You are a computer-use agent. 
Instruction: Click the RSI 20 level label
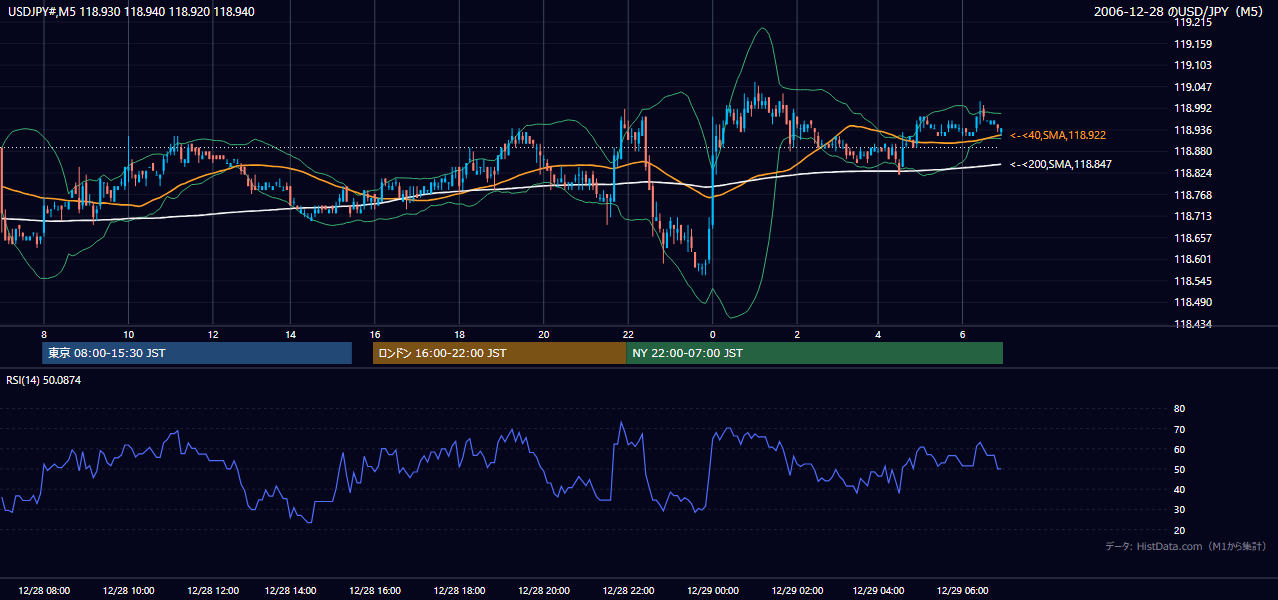(1179, 530)
